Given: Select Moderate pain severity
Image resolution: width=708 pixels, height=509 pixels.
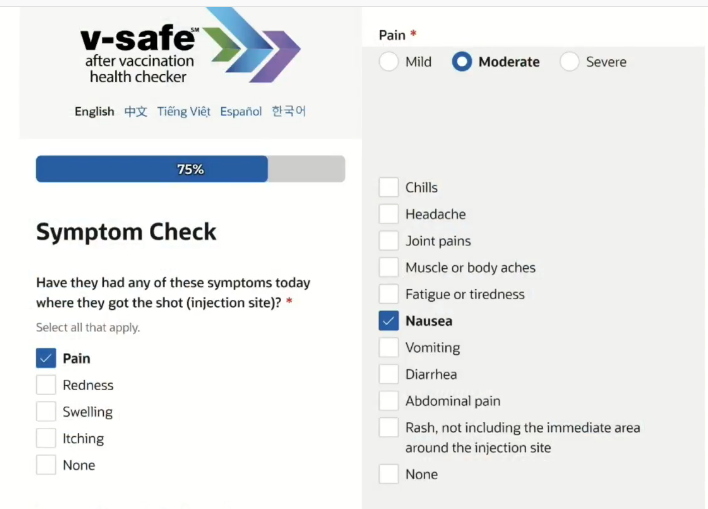Looking at the screenshot, I should 461,62.
